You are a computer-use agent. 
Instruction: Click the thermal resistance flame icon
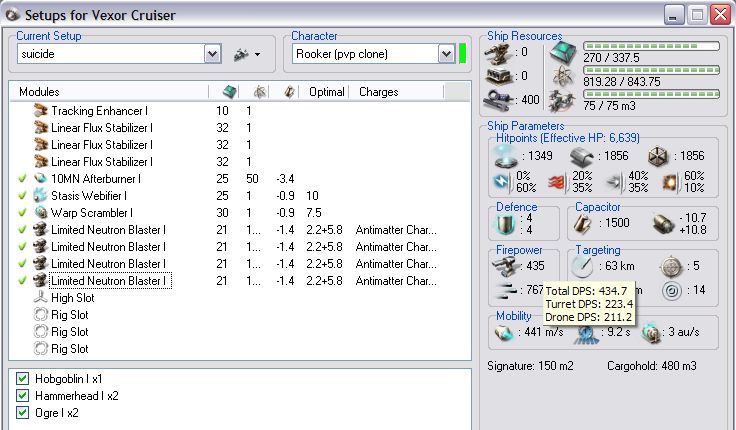558,182
